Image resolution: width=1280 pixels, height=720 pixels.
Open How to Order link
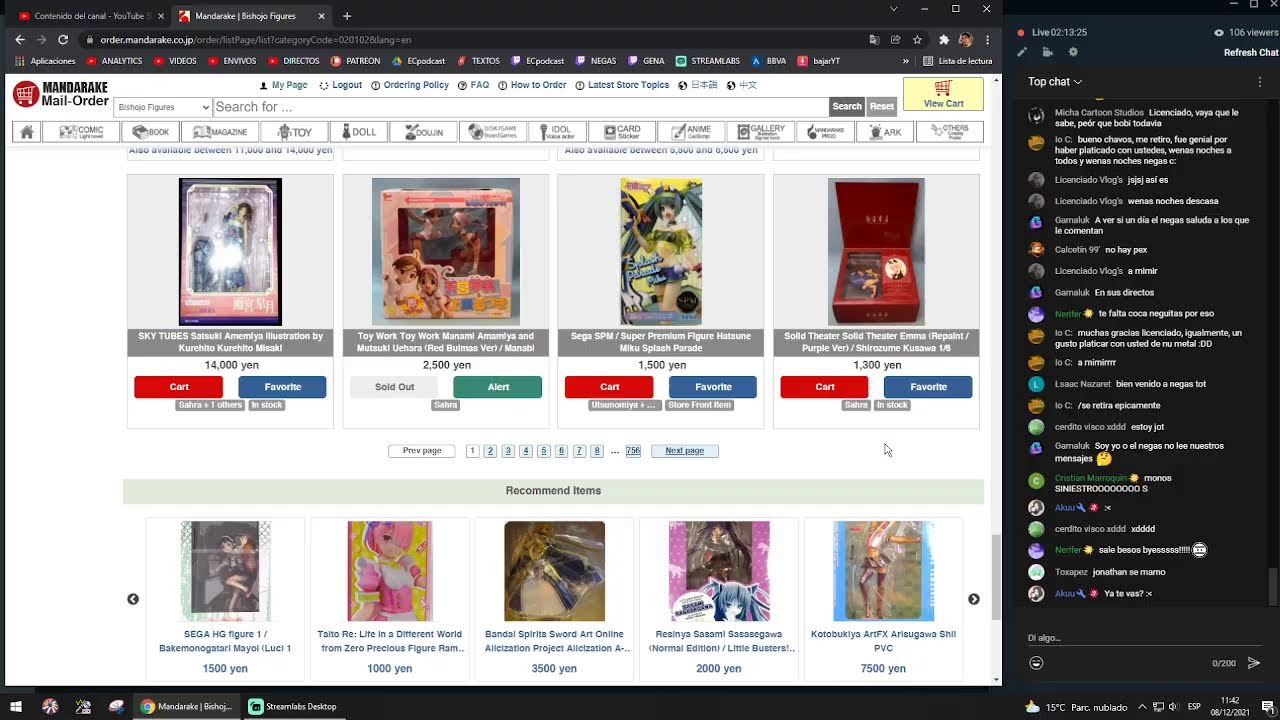[x=533, y=85]
